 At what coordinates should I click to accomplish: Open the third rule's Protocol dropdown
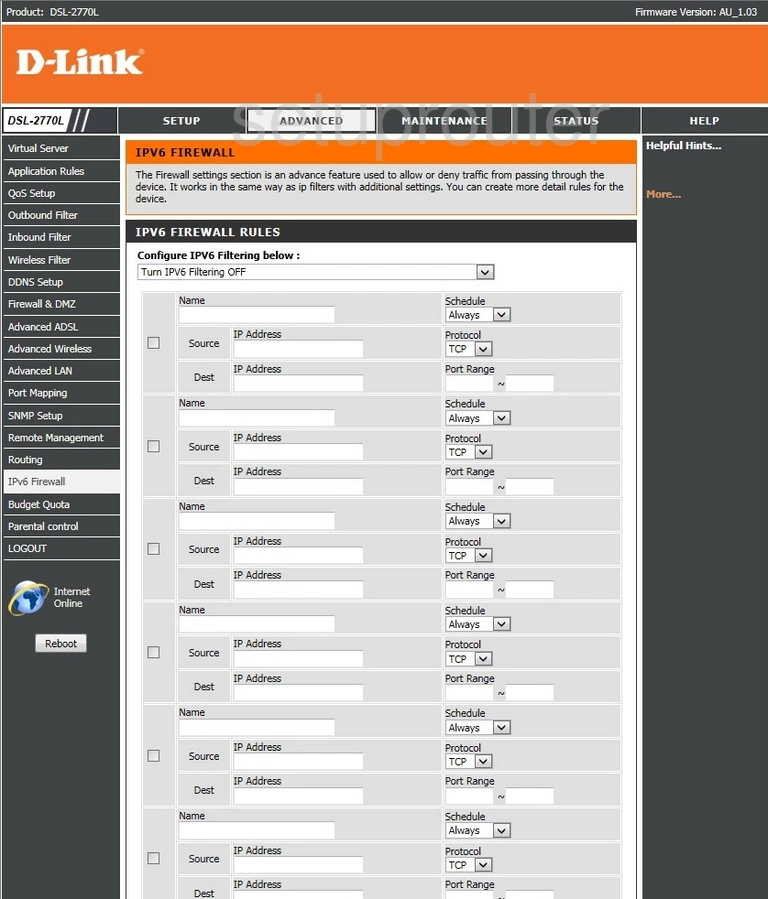point(469,555)
